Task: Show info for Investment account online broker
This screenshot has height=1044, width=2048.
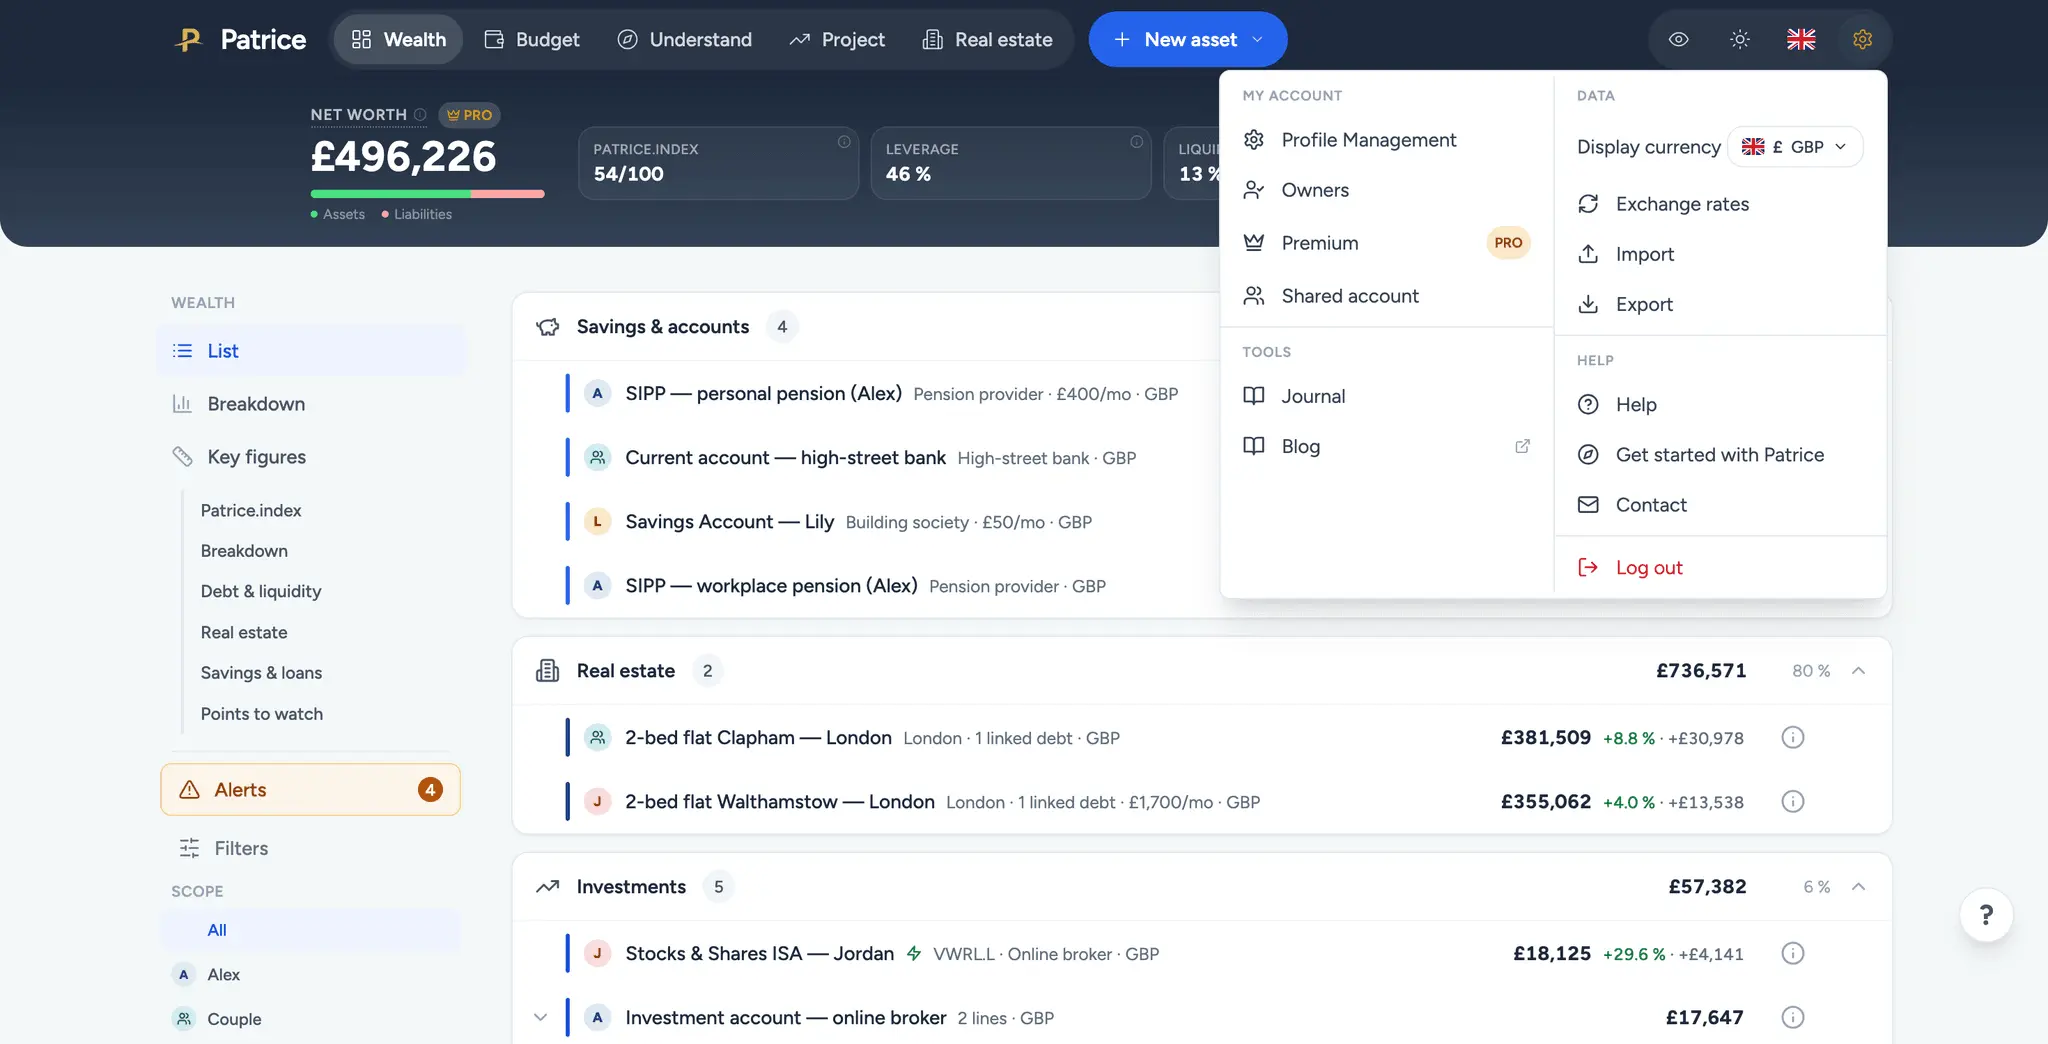Action: (1793, 1018)
